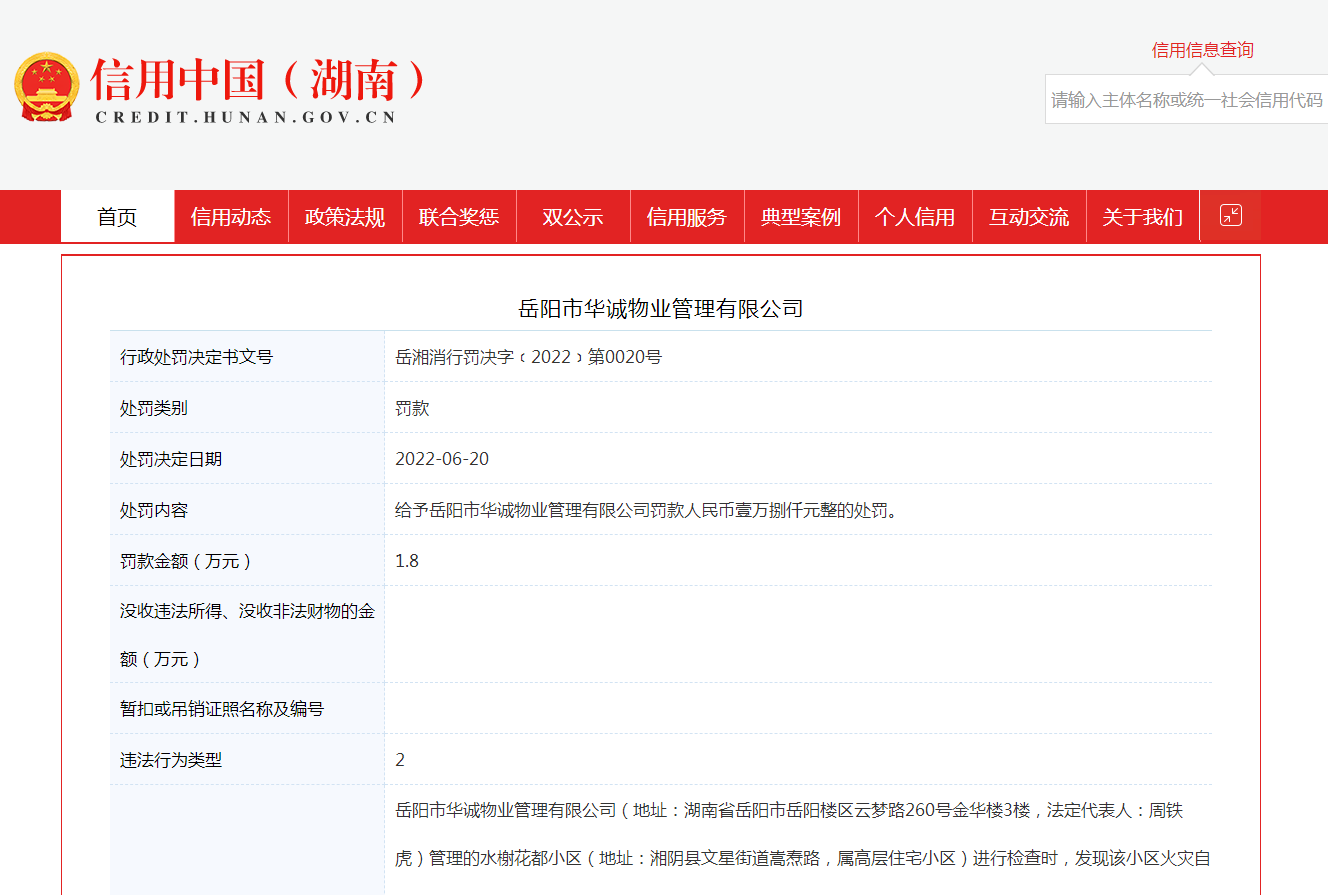Screen dimensions: 1328x895
Task: Select 联合奖惩 in the navigation bar
Action: [x=459, y=216]
